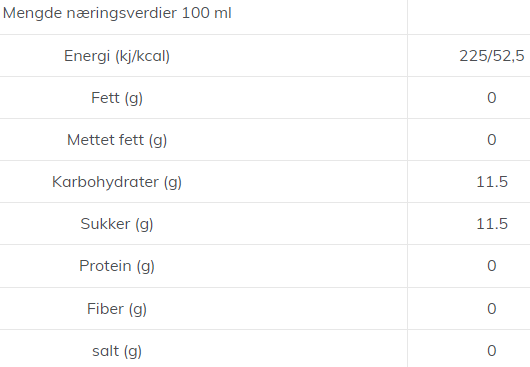Click the Karbohydrater value 11.5
530x367 pixels.
pyautogui.click(x=492, y=182)
